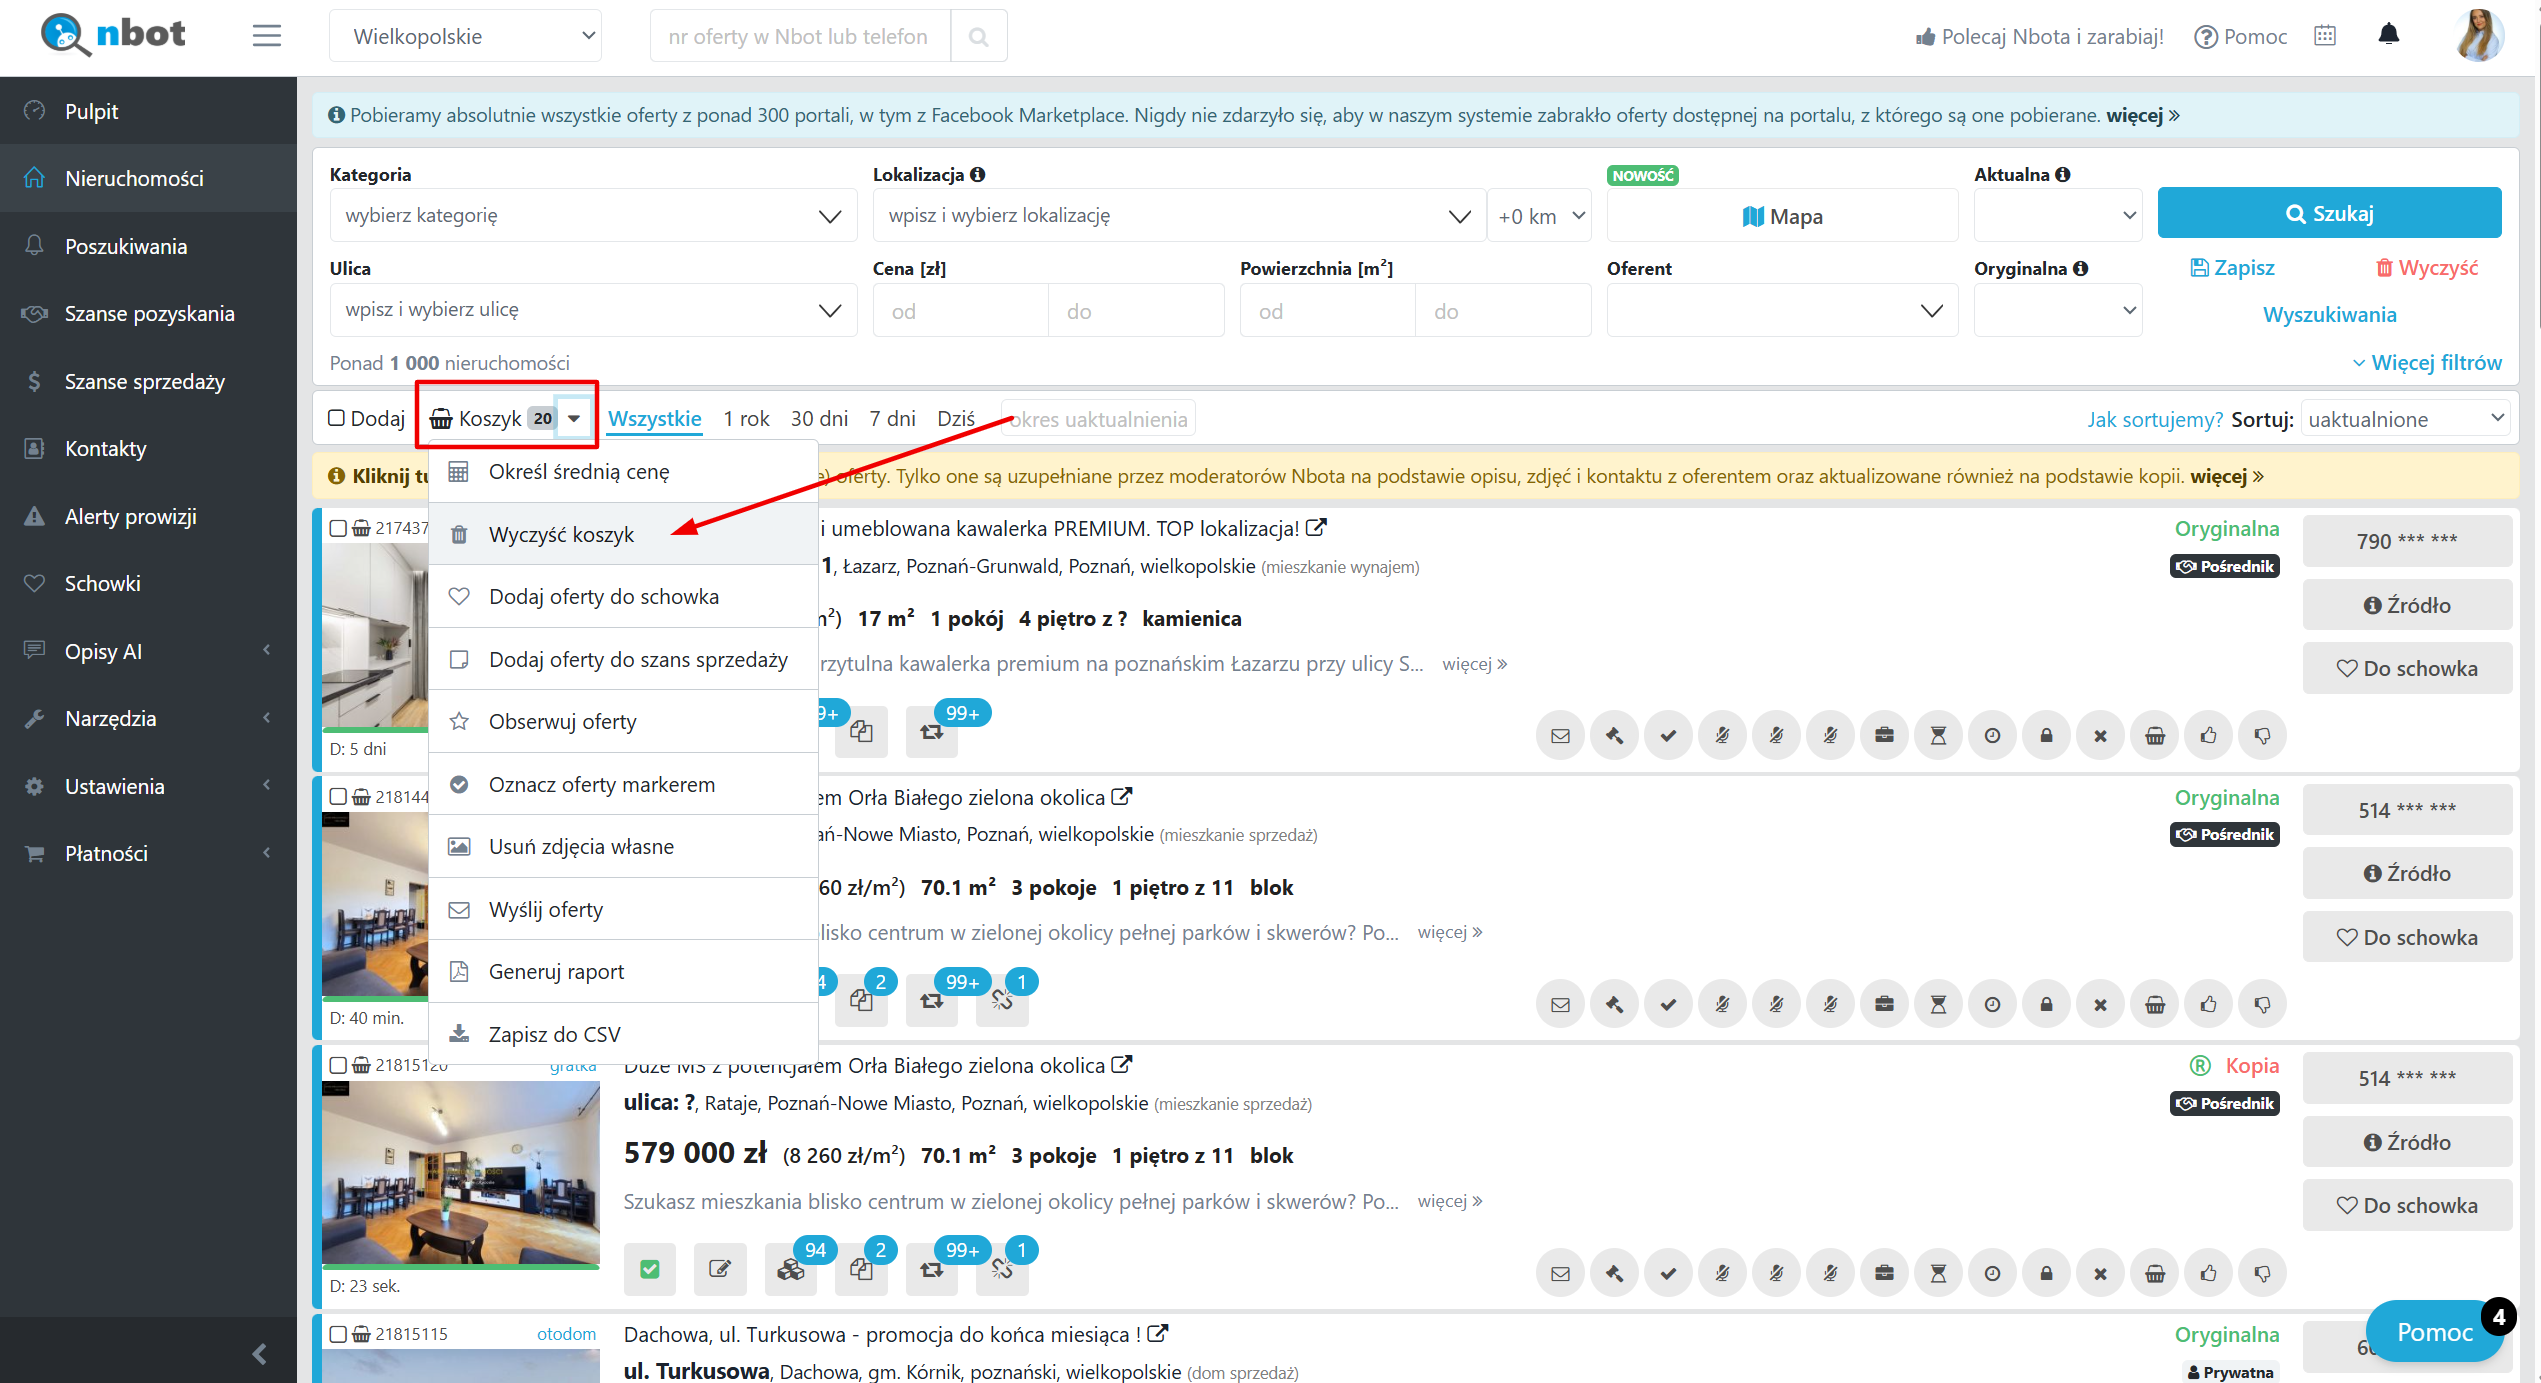Click the hamburger menu icon

click(x=266, y=36)
